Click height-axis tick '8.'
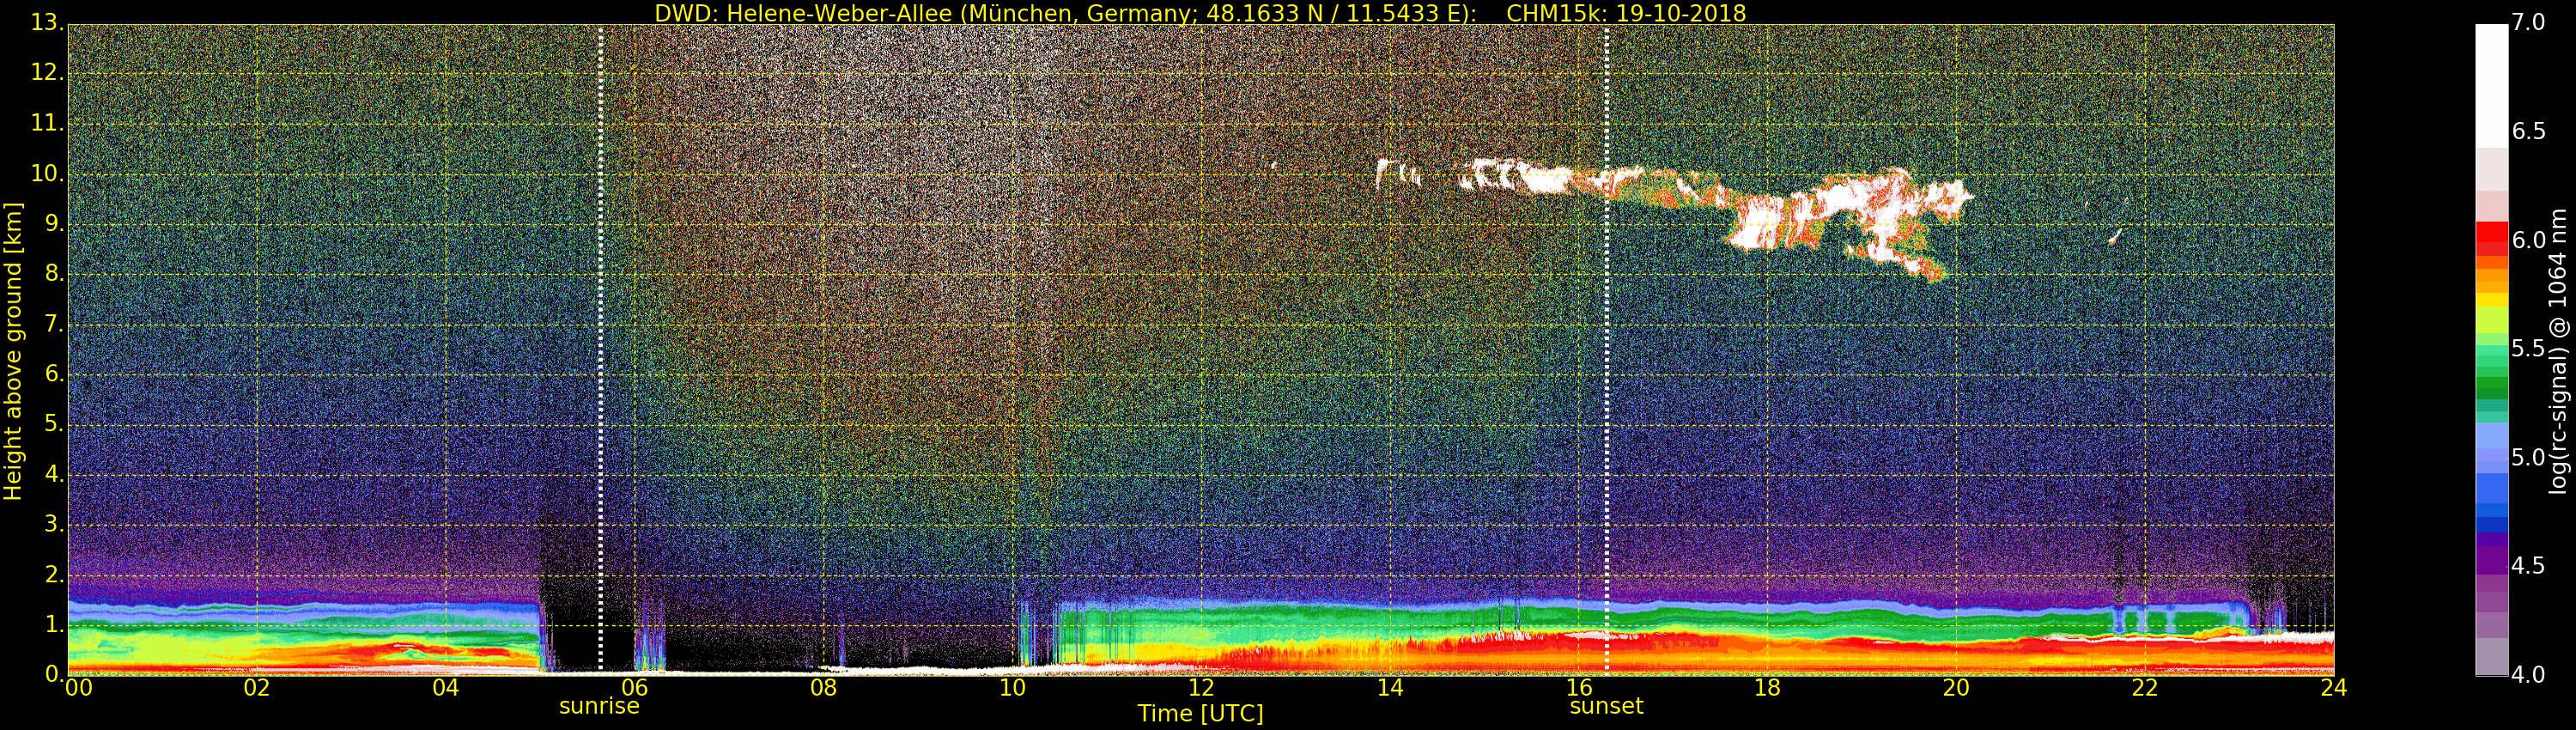 [x=54, y=274]
